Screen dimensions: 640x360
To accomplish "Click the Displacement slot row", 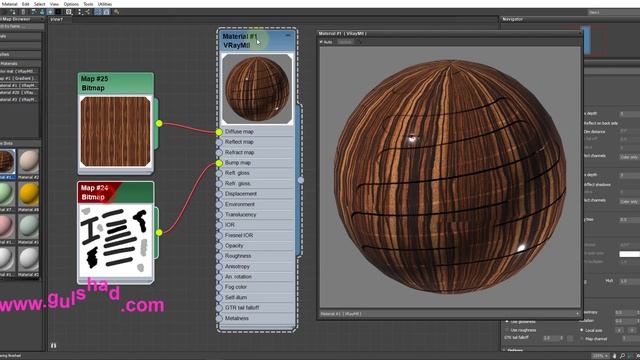I will pos(257,194).
